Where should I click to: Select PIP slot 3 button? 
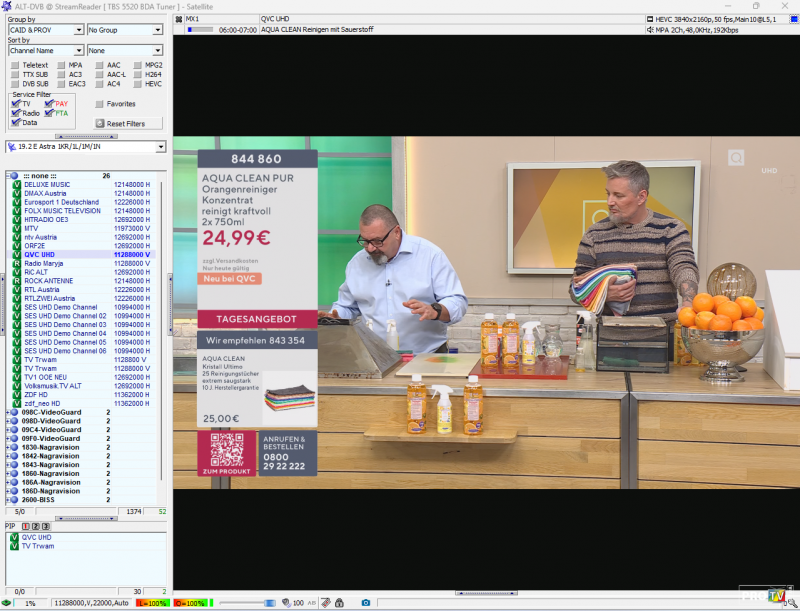click(45, 526)
